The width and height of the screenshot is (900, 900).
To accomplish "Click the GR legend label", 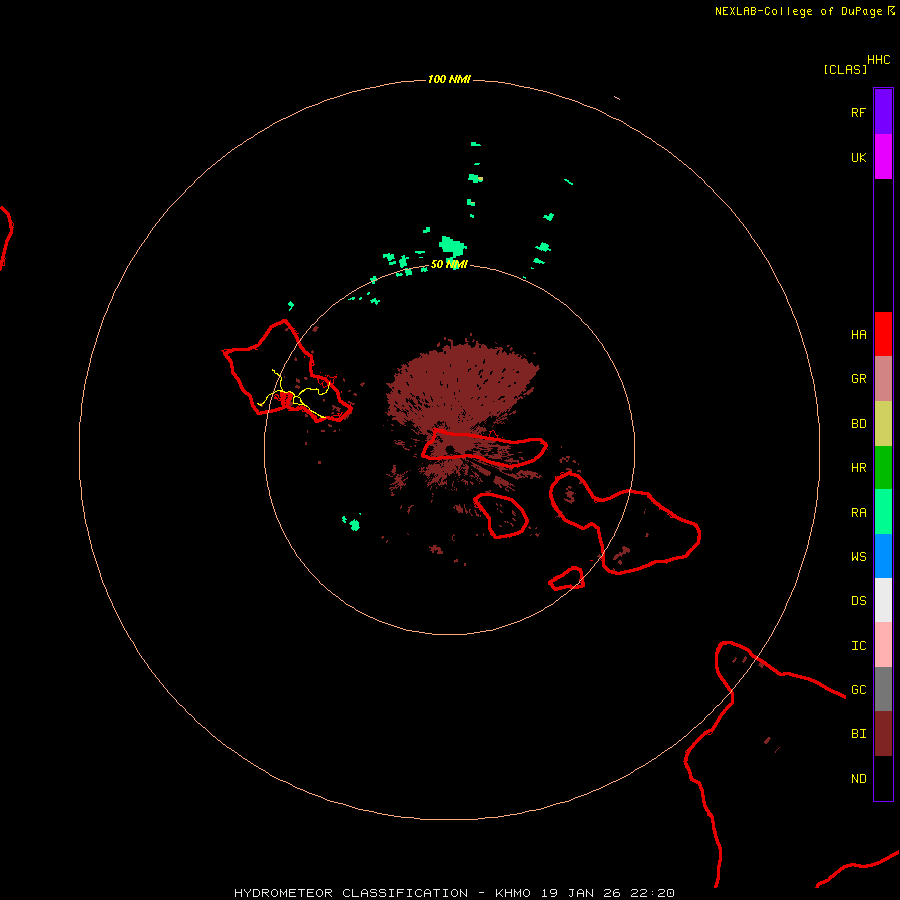I will click(858, 379).
